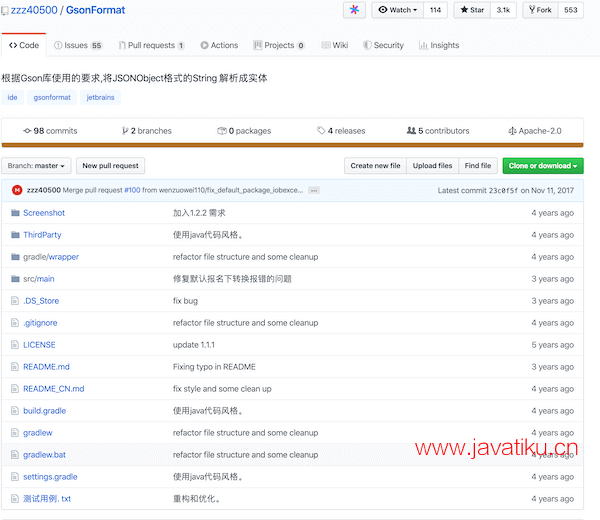Open the LICENSE file
This screenshot has height=520, width=600.
tap(39, 345)
